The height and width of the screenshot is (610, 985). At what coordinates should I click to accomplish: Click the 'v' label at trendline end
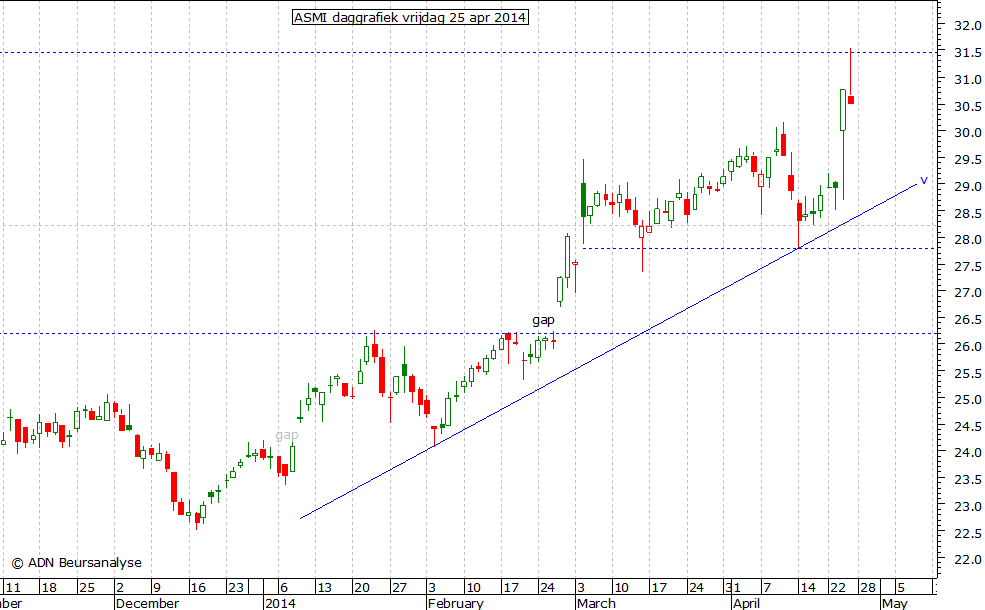pyautogui.click(x=923, y=180)
